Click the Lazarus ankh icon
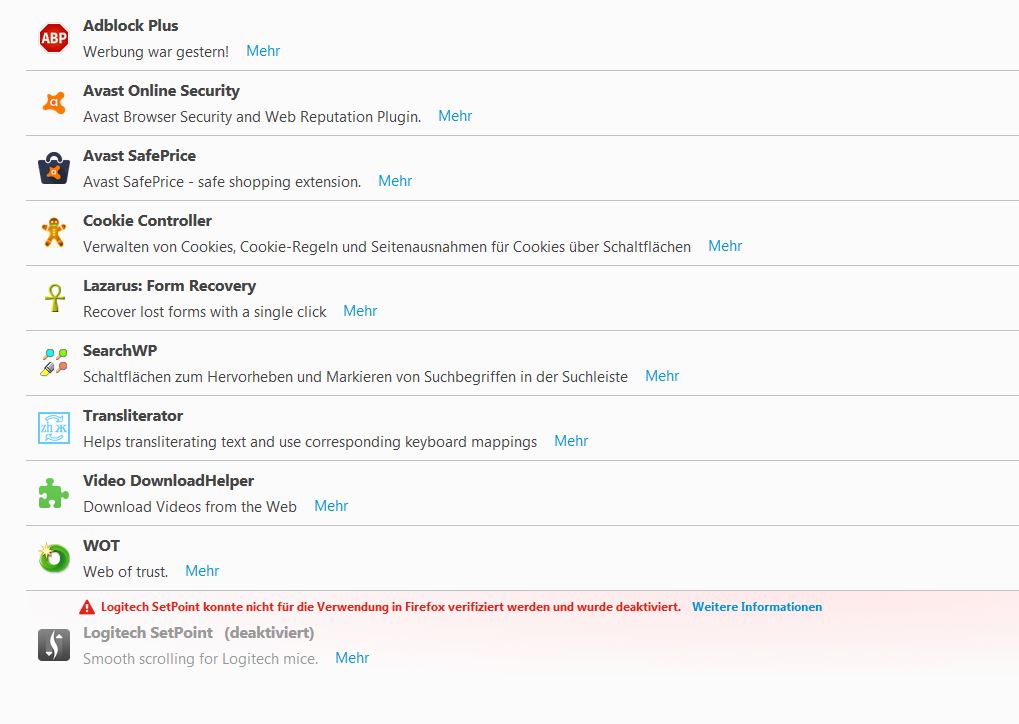This screenshot has height=724, width=1019. point(55,298)
